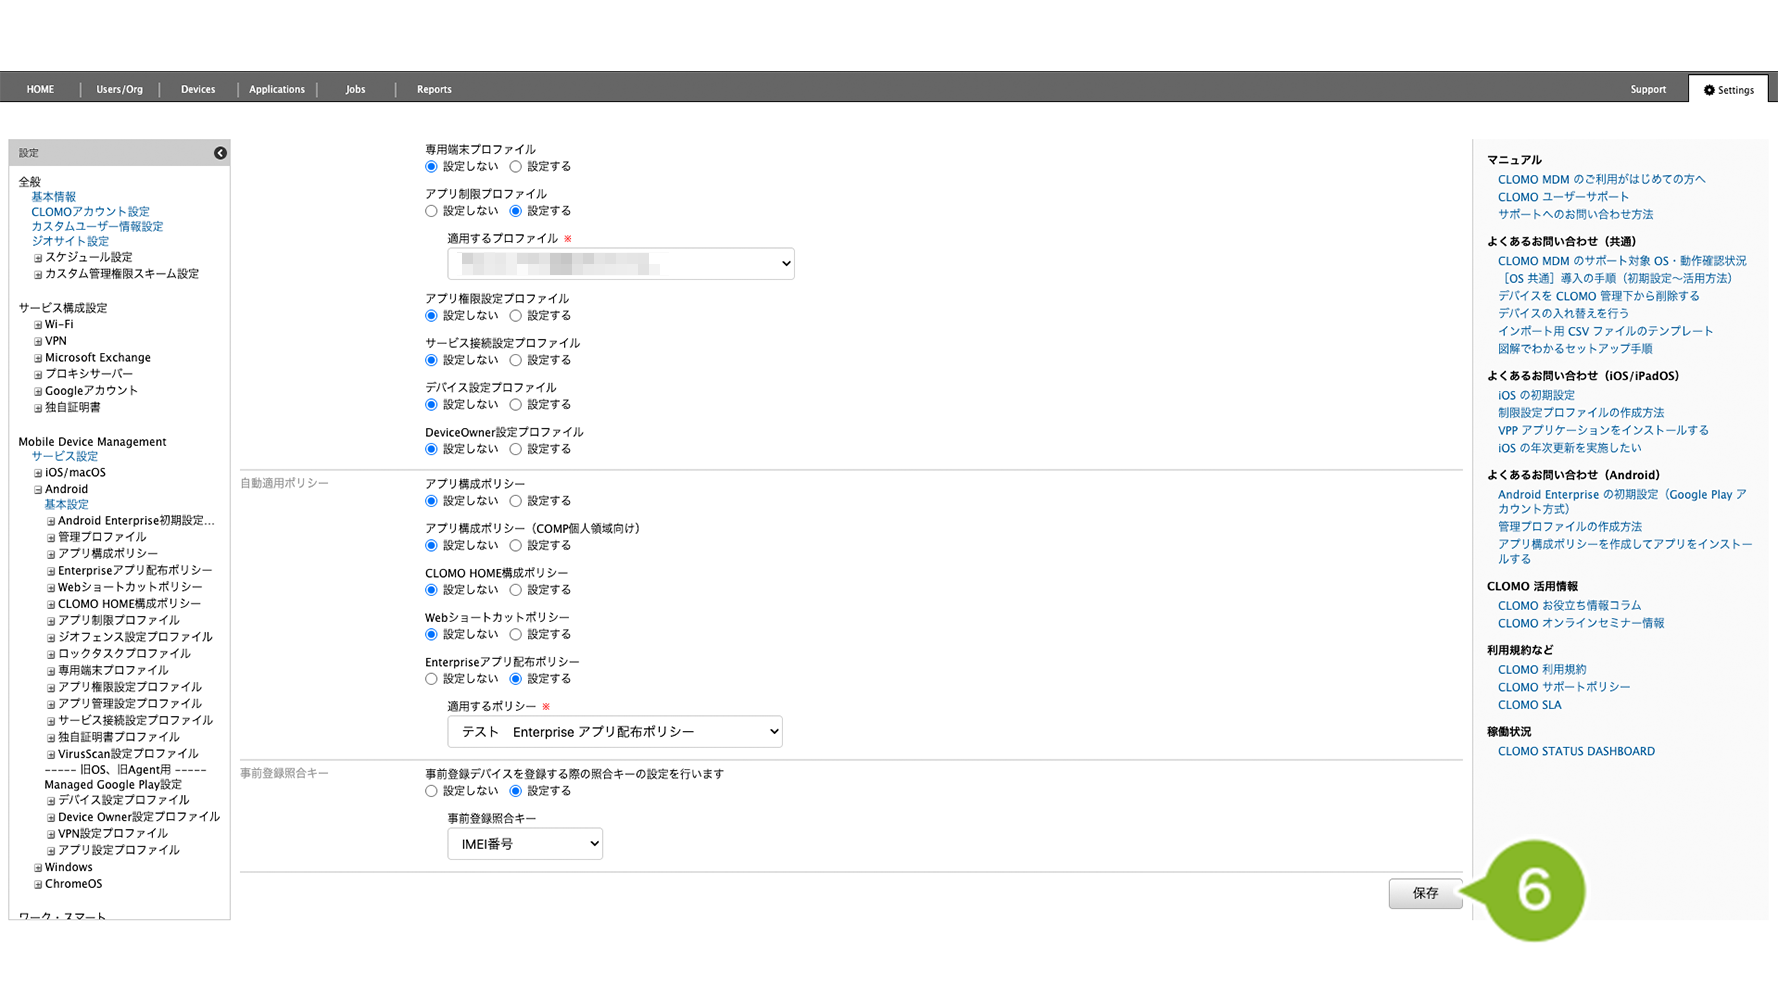The width and height of the screenshot is (1778, 1000).
Task: Open the 事前登録照合キー IMEI番号 dropdown
Action: point(524,844)
